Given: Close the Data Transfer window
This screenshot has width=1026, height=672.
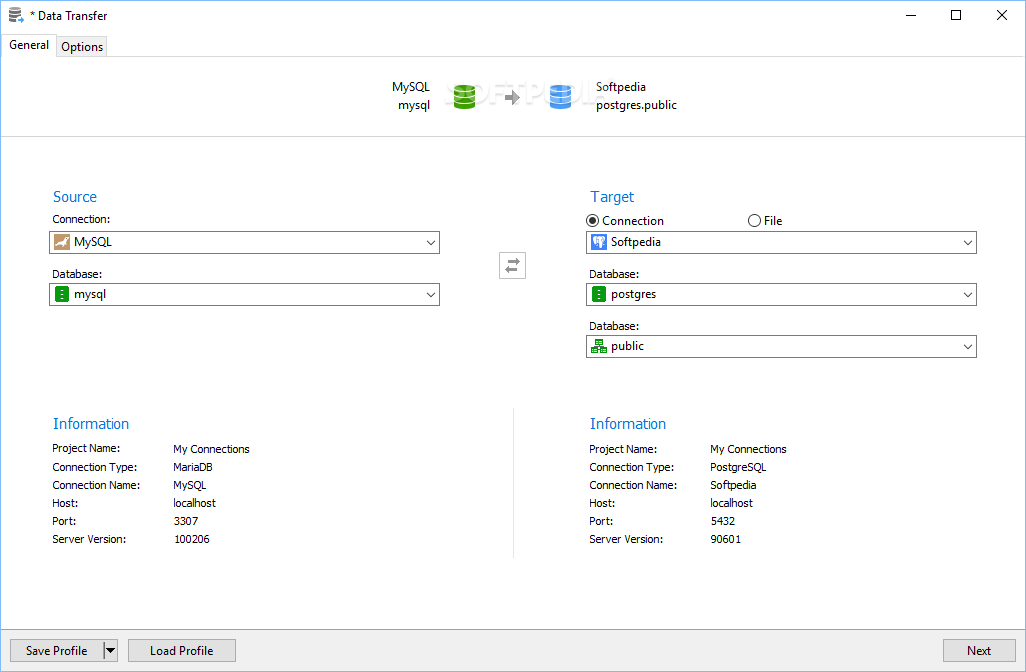Looking at the screenshot, I should coord(1002,15).
